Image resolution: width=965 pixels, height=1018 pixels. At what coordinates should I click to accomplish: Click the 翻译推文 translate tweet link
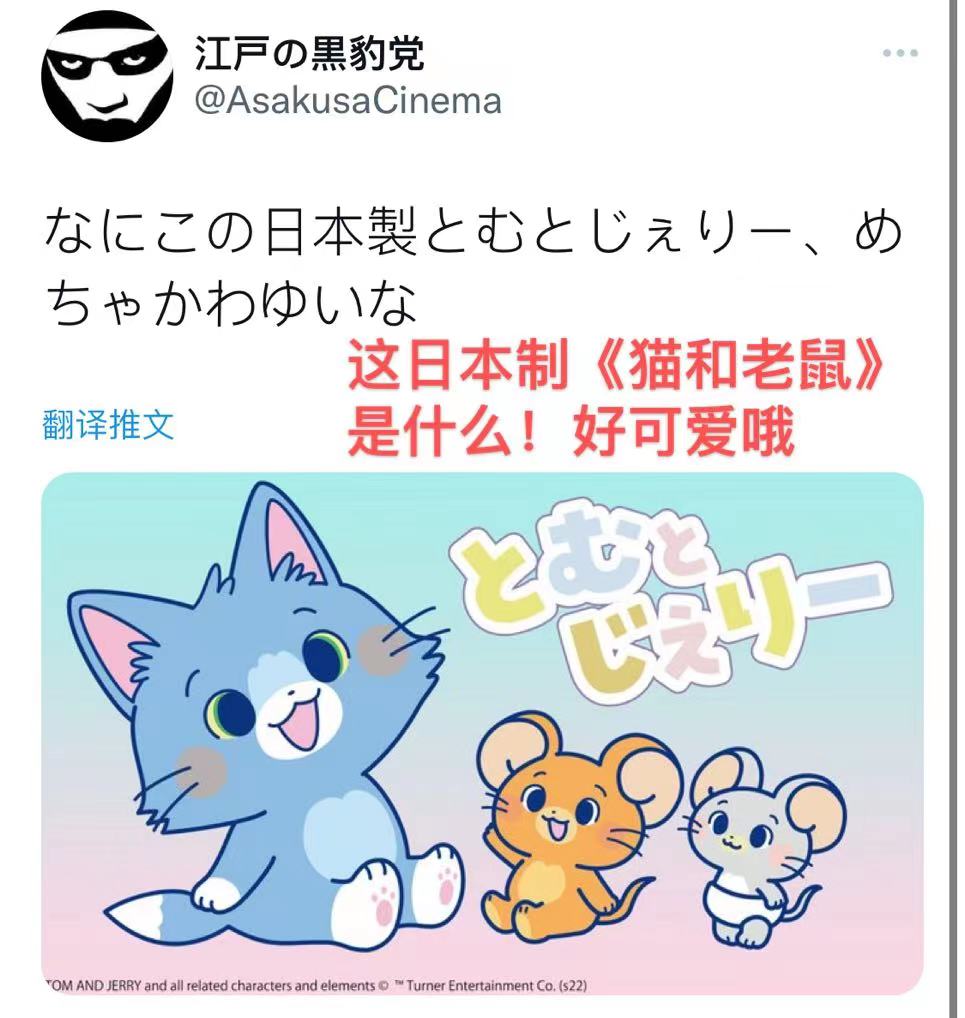tap(108, 425)
